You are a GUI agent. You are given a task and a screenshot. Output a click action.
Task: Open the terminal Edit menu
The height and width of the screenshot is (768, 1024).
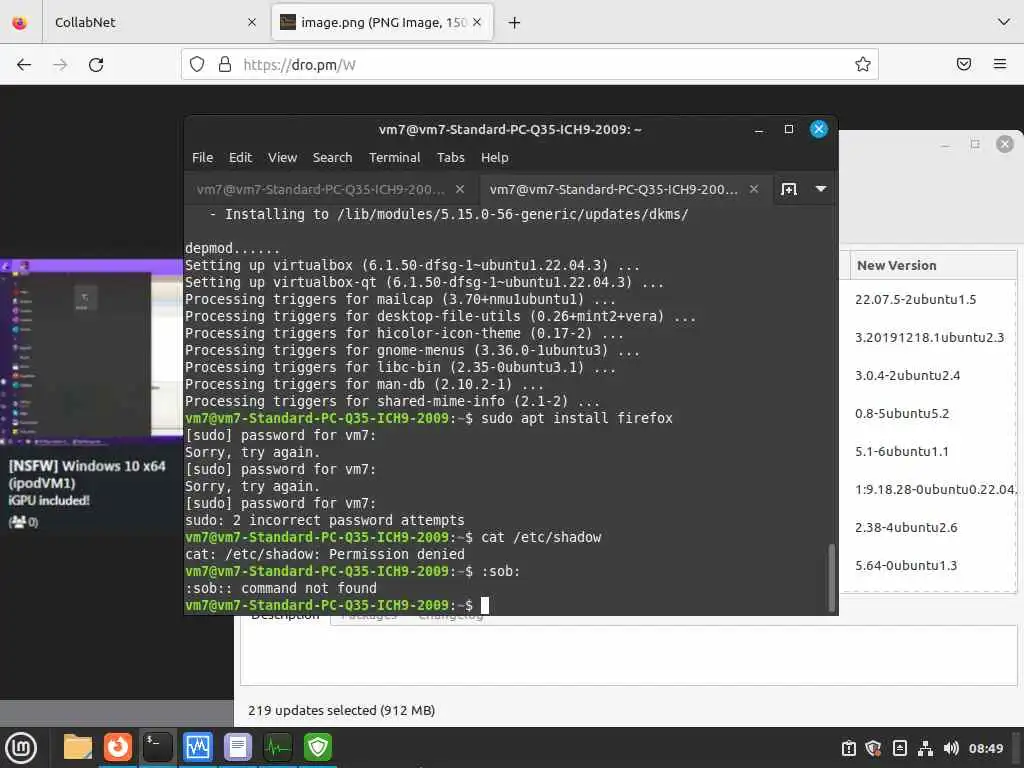(x=240, y=157)
